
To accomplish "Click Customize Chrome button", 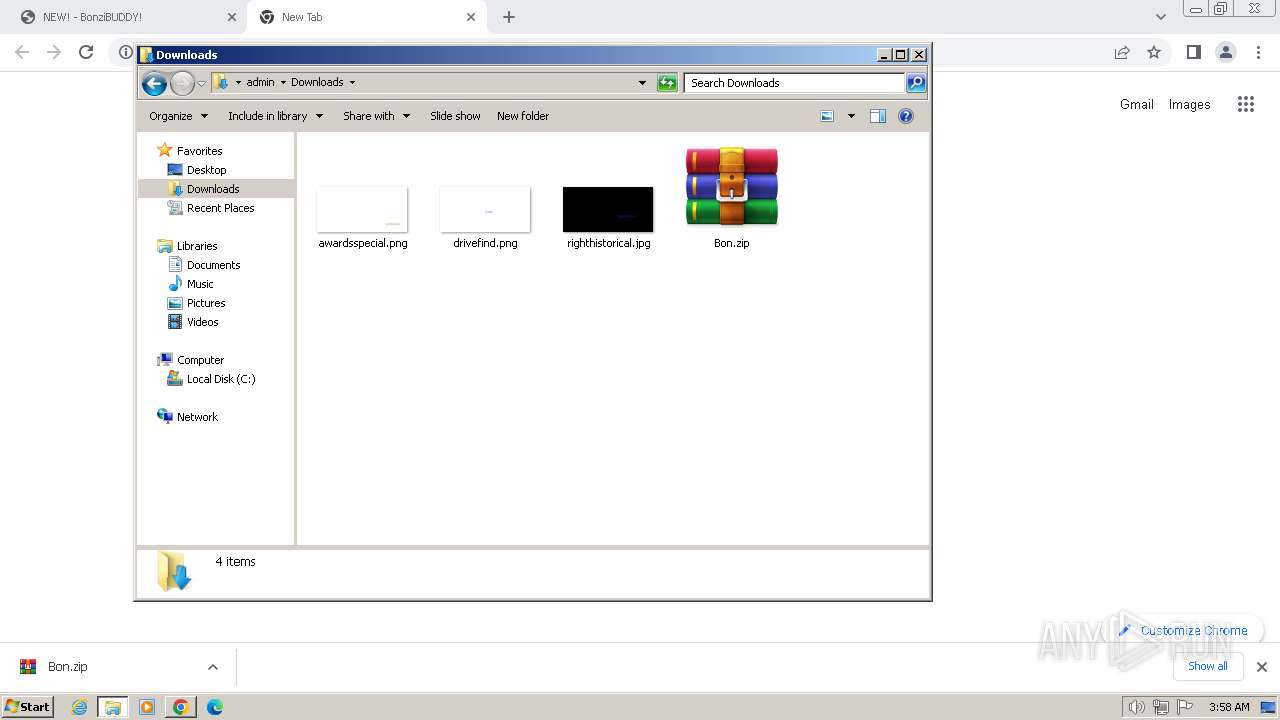I will [1184, 630].
